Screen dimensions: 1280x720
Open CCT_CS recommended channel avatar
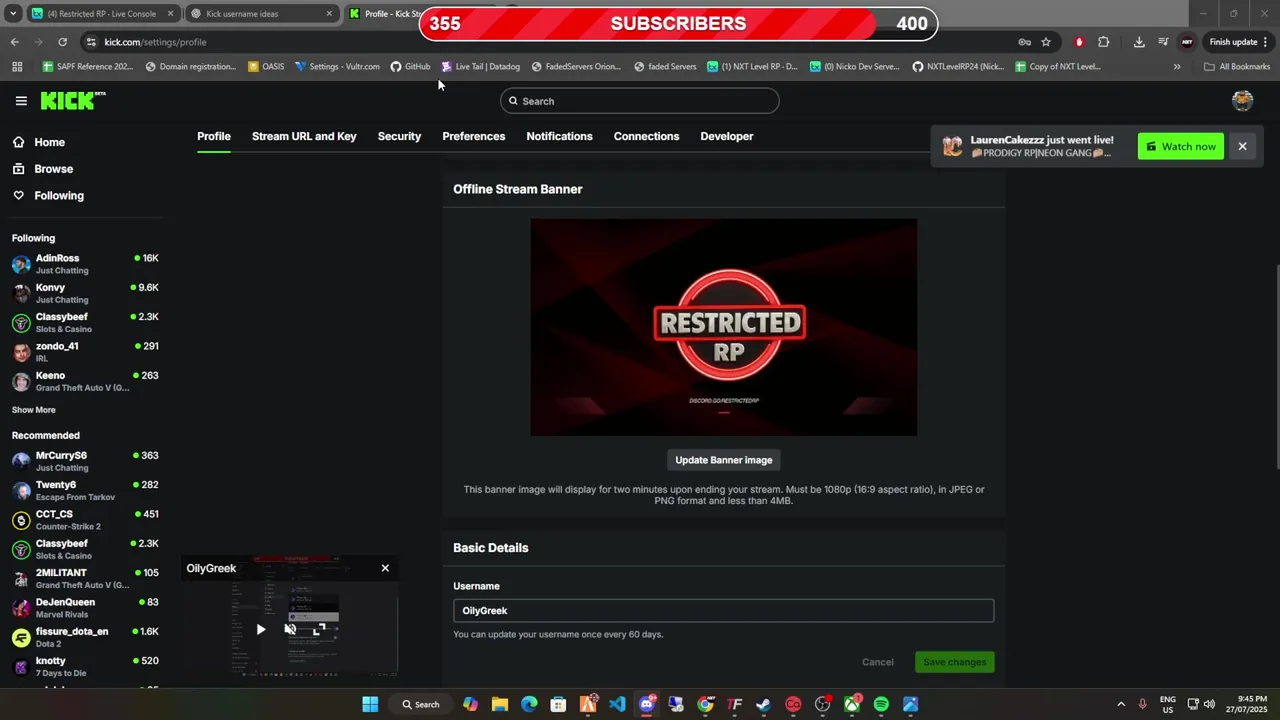pos(21,520)
